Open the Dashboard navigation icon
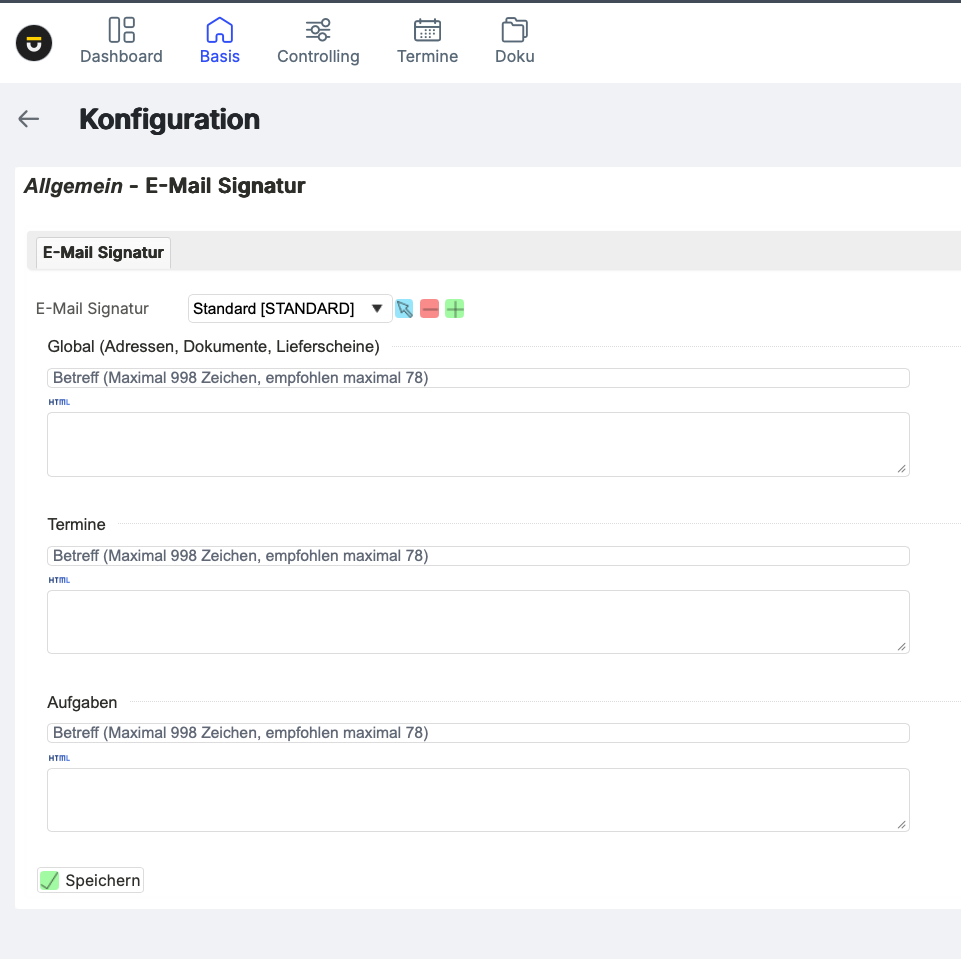This screenshot has height=959, width=961. click(121, 30)
